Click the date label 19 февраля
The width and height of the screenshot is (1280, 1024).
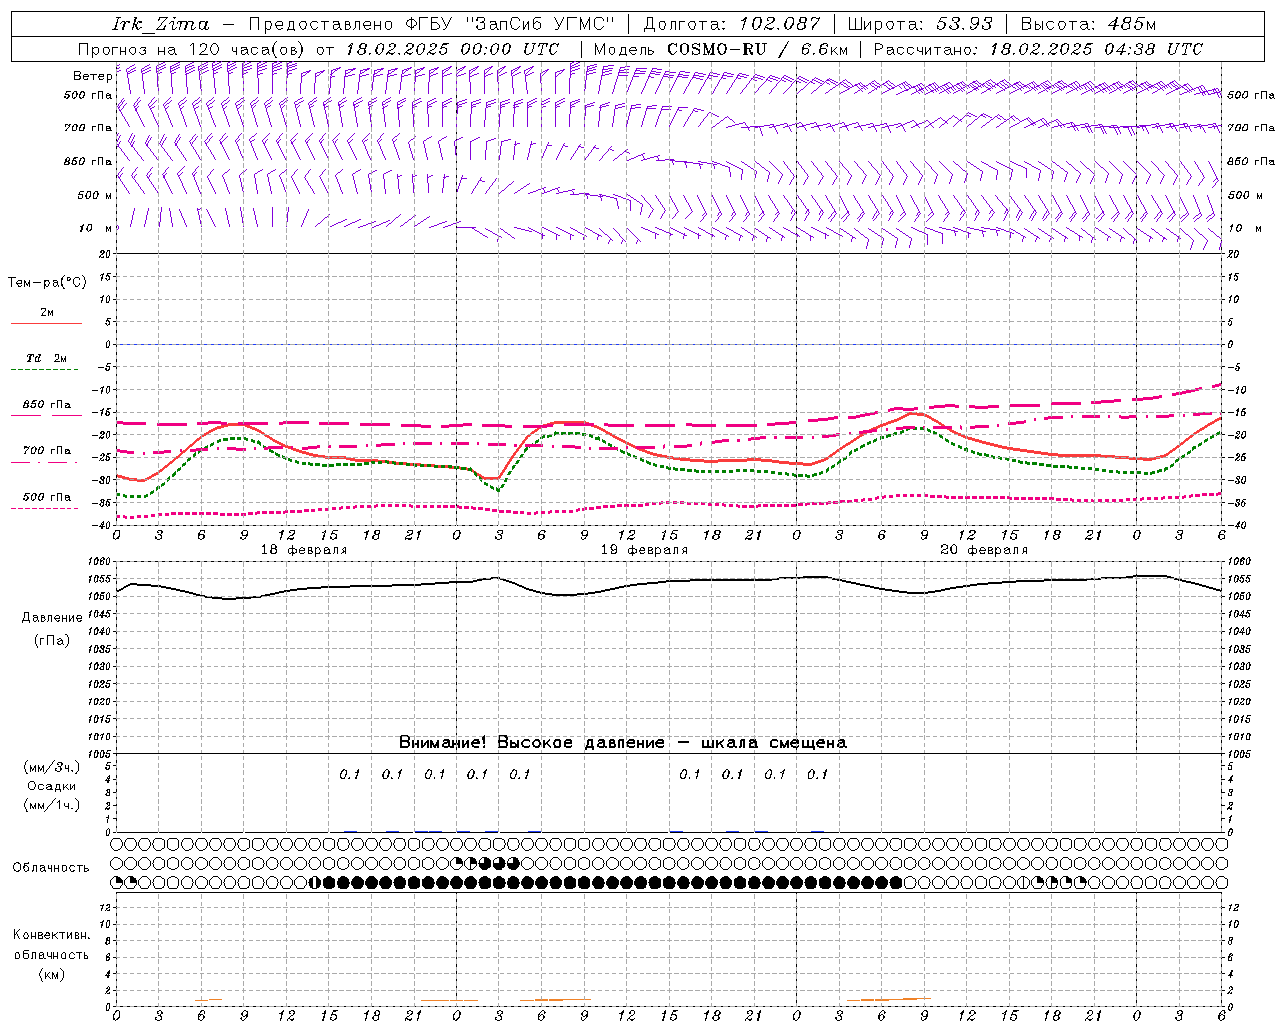point(644,550)
